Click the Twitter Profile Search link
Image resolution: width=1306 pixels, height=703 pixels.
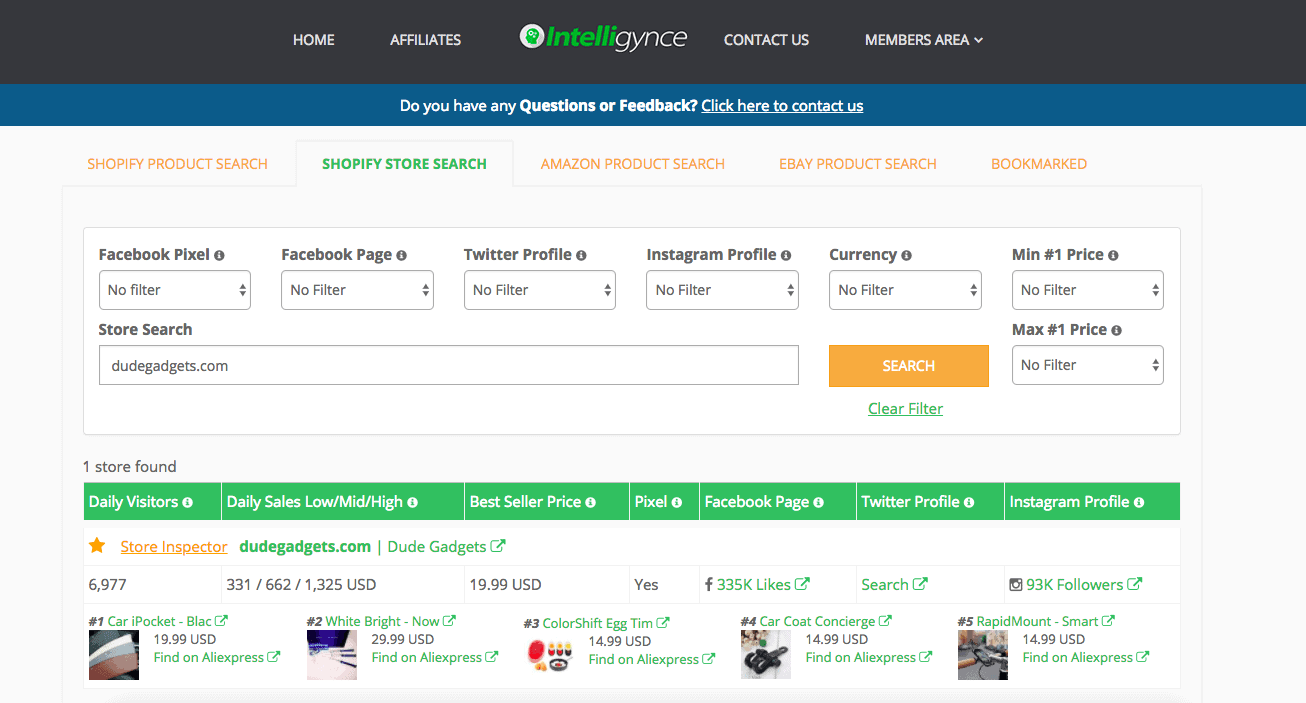pyautogui.click(x=894, y=584)
